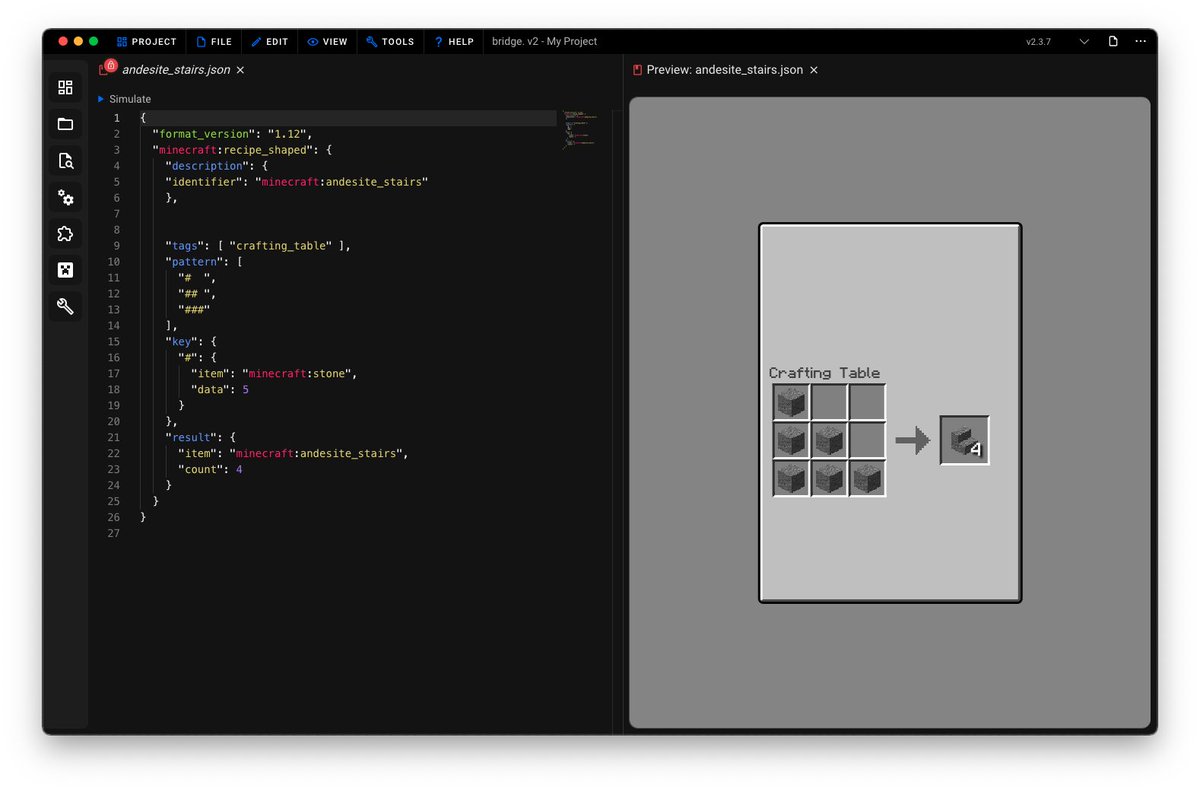
Task: Click "minecraft:recipe_shaped" on line 3
Action: (235, 150)
